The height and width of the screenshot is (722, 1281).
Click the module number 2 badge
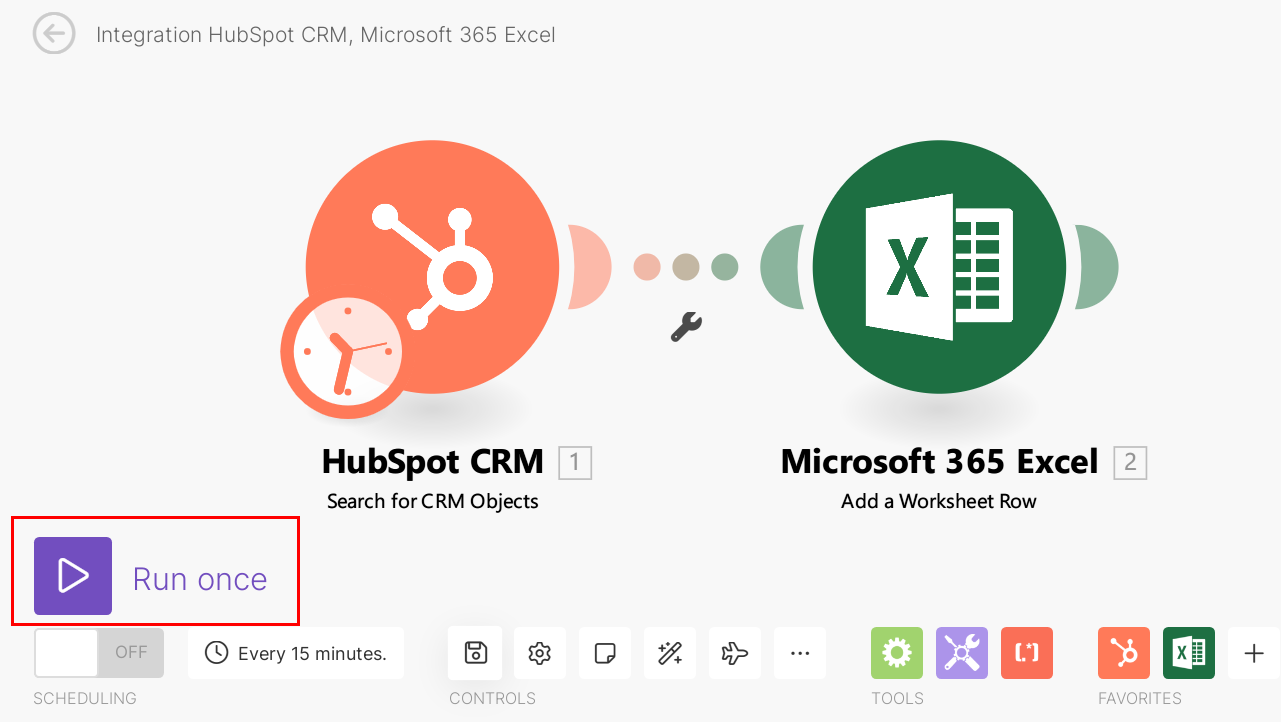tap(1130, 462)
